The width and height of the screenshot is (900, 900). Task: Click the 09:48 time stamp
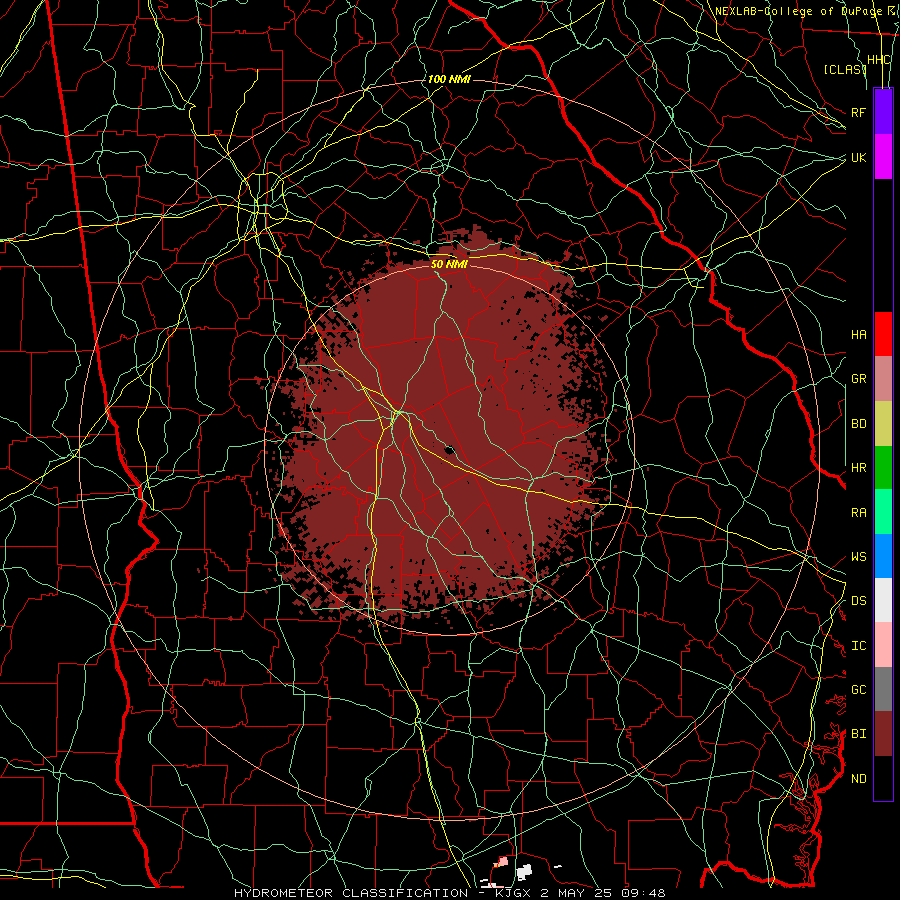644,893
